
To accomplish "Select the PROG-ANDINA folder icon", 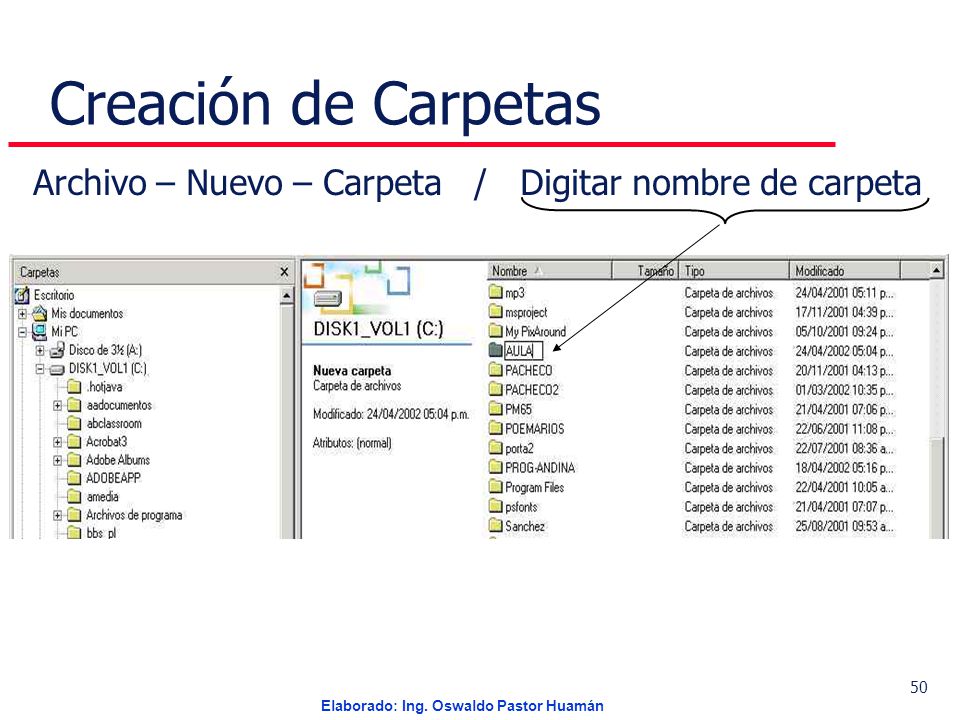I will [495, 468].
